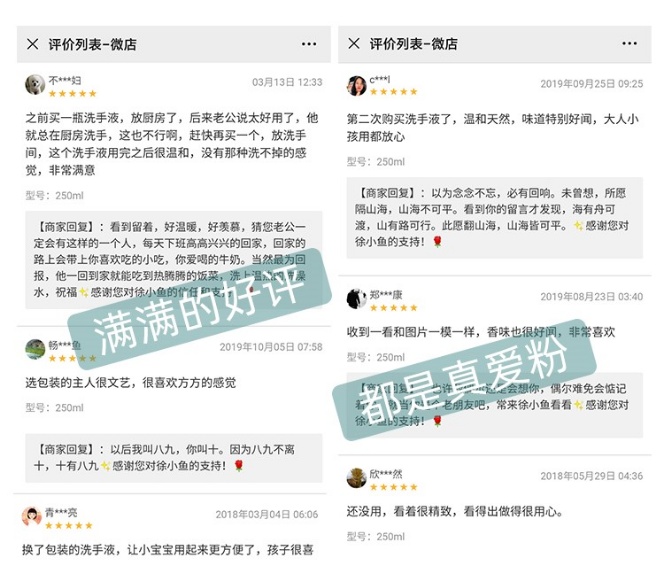The image size is (656, 581).
Task: Open the three-dot menu on left panel
Action: point(309,44)
